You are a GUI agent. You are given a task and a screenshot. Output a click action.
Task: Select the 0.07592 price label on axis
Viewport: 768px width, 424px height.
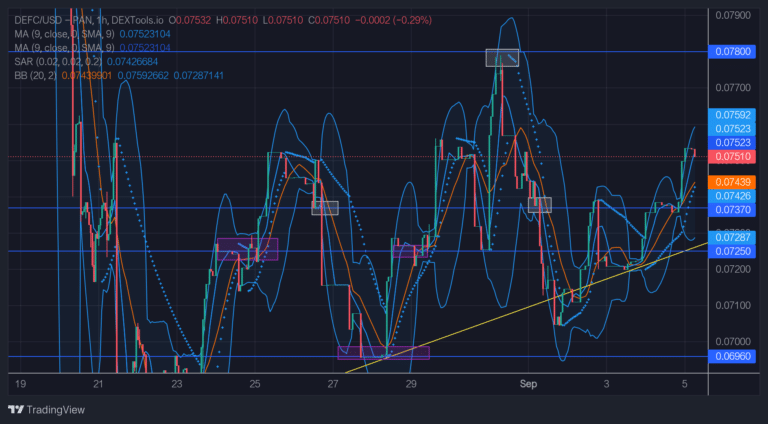pos(732,115)
